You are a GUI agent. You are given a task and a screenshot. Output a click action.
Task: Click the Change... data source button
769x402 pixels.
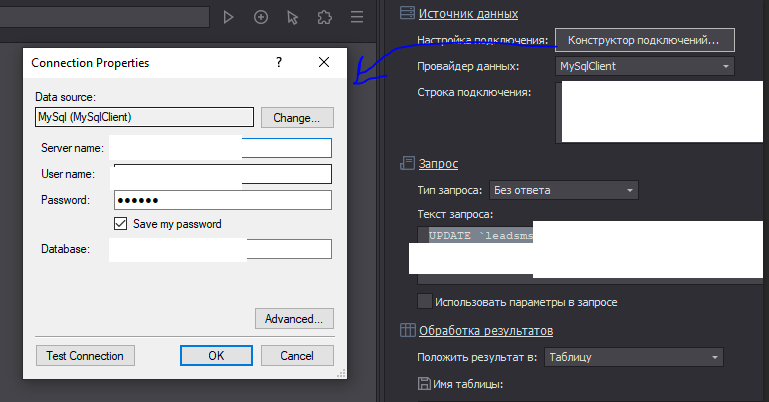click(297, 117)
